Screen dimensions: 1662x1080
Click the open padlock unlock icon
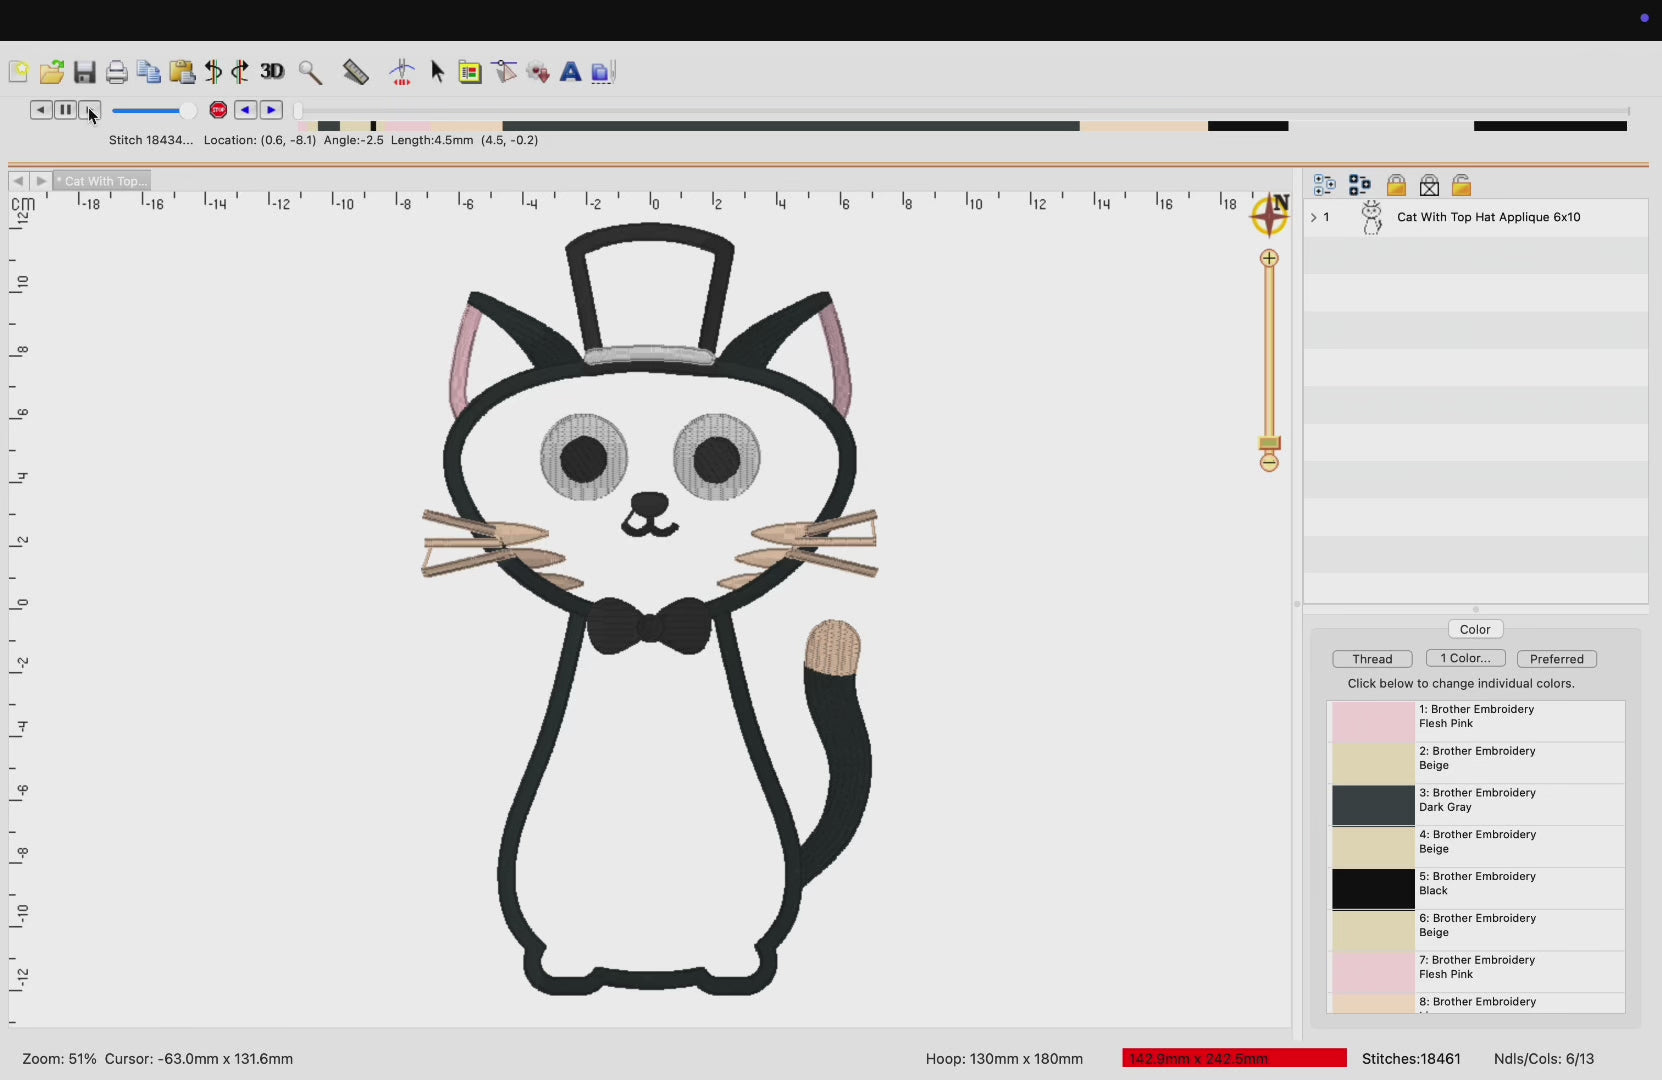coord(1461,185)
